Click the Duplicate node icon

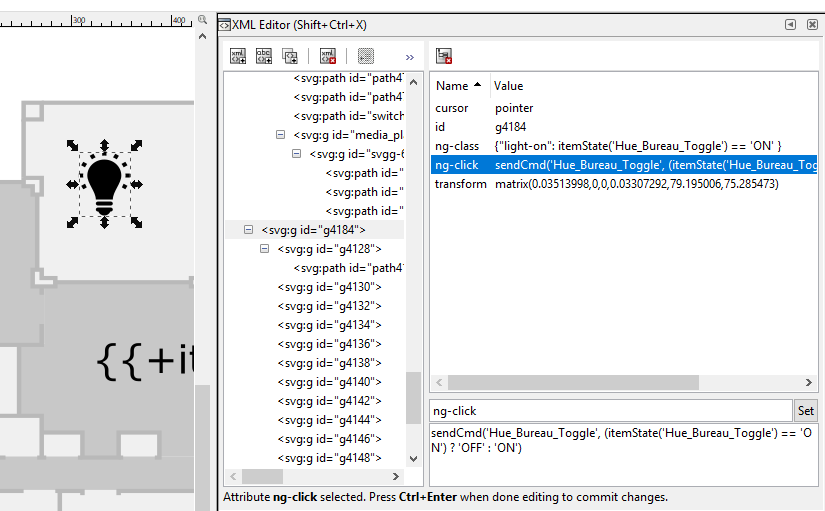click(x=290, y=57)
